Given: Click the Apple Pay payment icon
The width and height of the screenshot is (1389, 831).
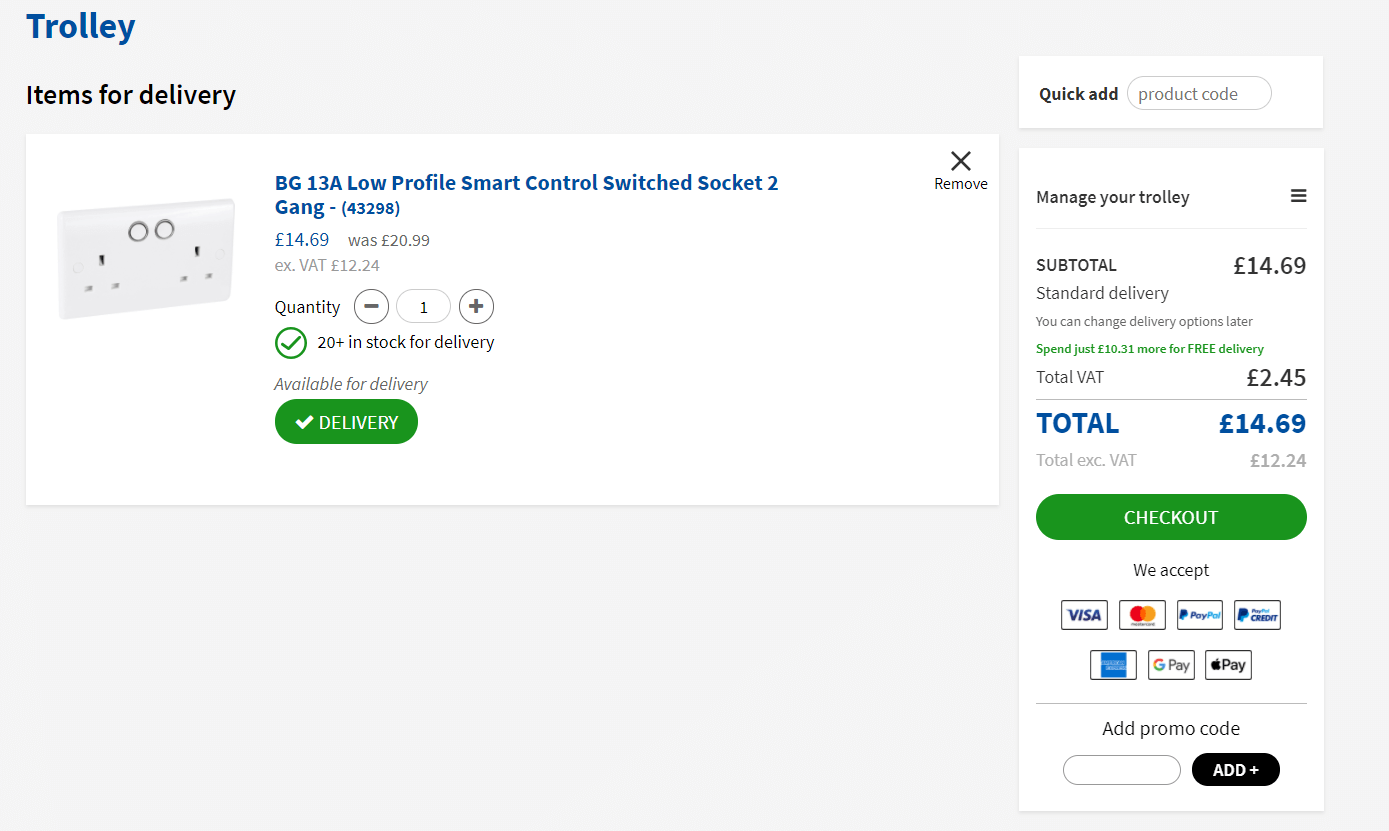Looking at the screenshot, I should click(x=1228, y=664).
